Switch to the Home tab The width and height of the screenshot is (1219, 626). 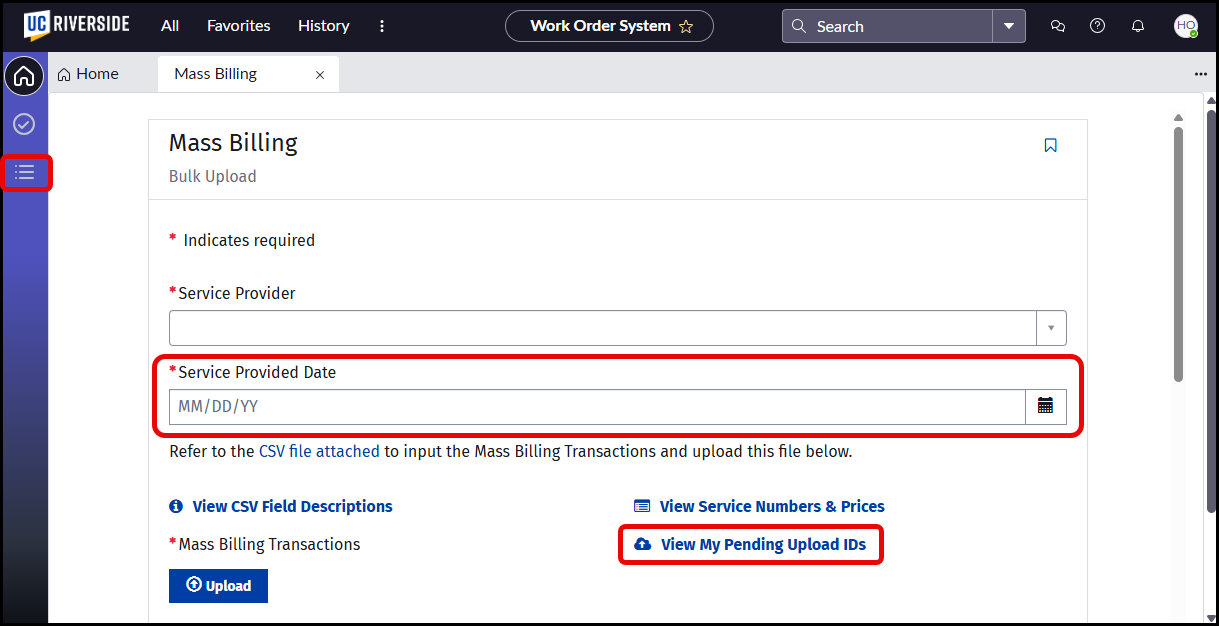(97, 73)
